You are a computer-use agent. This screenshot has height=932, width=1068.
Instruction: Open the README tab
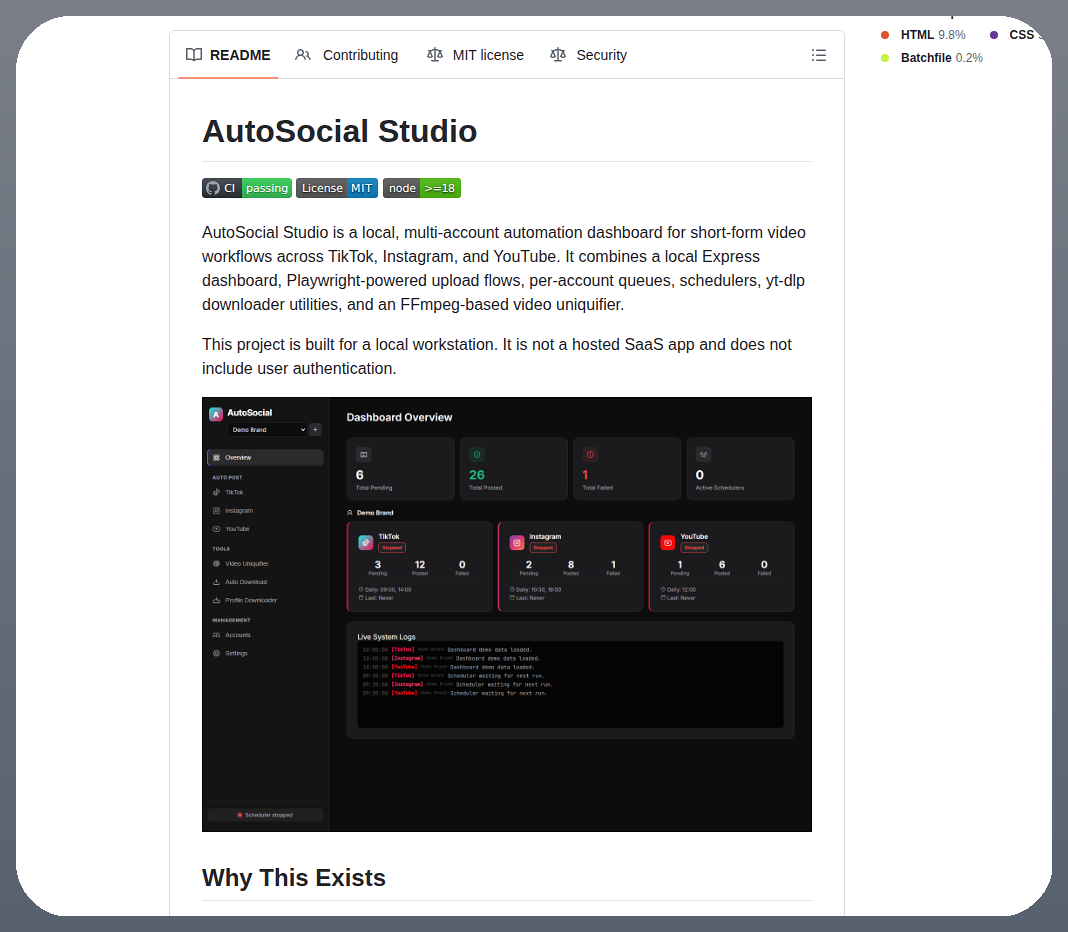(228, 55)
